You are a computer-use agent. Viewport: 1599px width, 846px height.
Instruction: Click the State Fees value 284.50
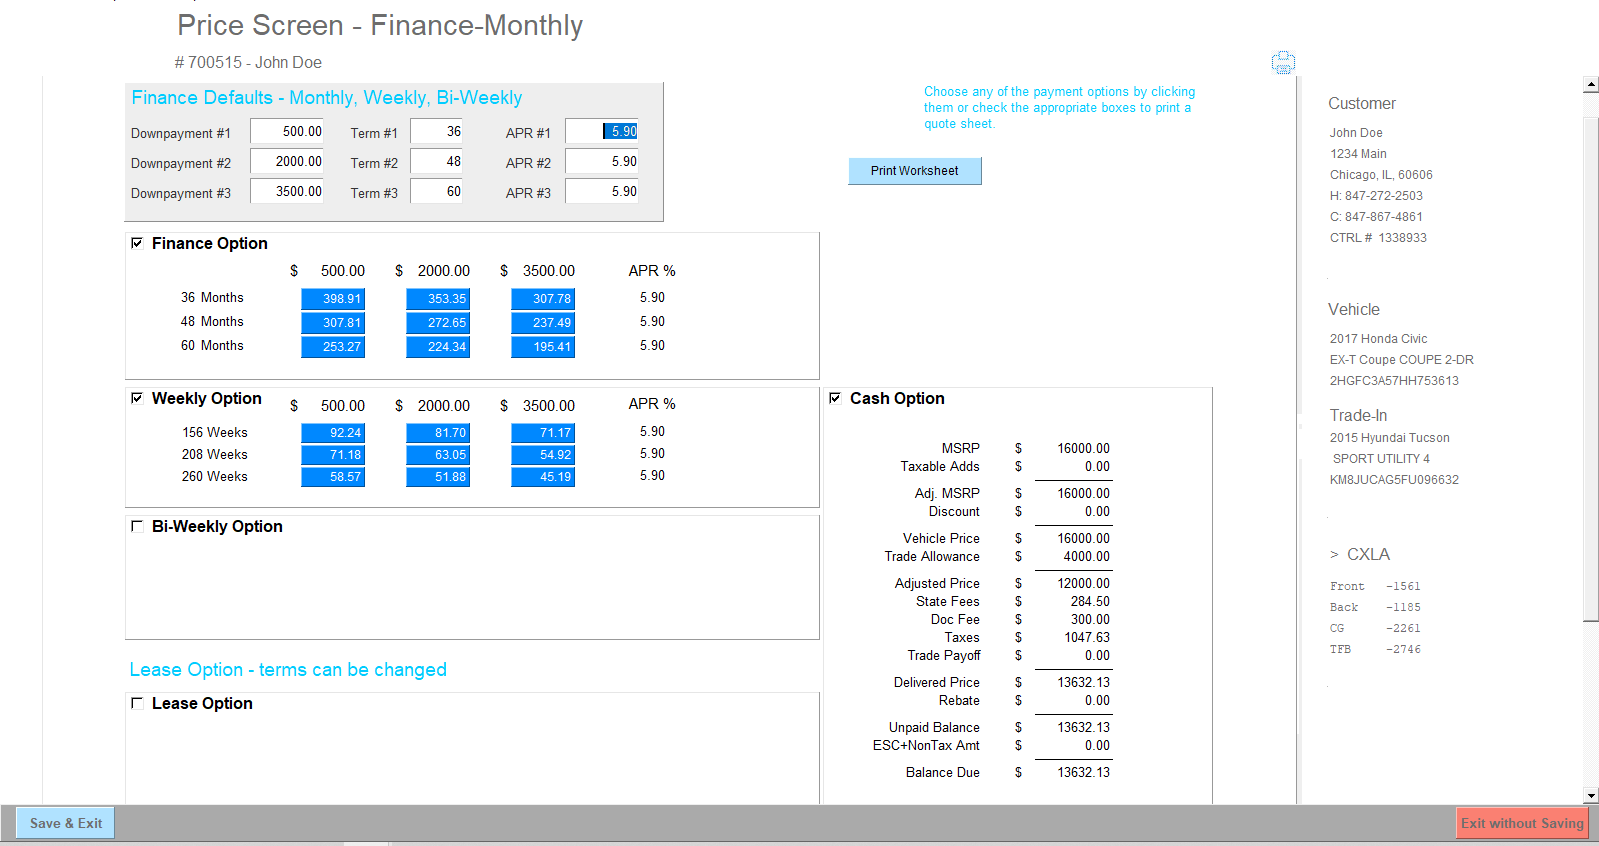click(1090, 601)
